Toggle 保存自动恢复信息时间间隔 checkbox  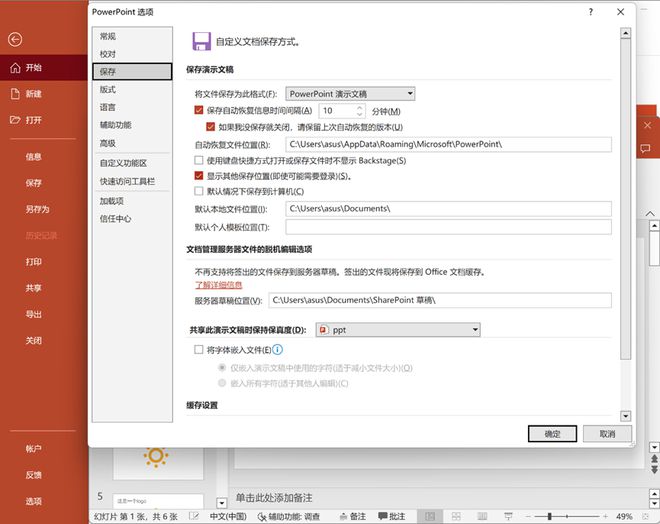pos(199,110)
